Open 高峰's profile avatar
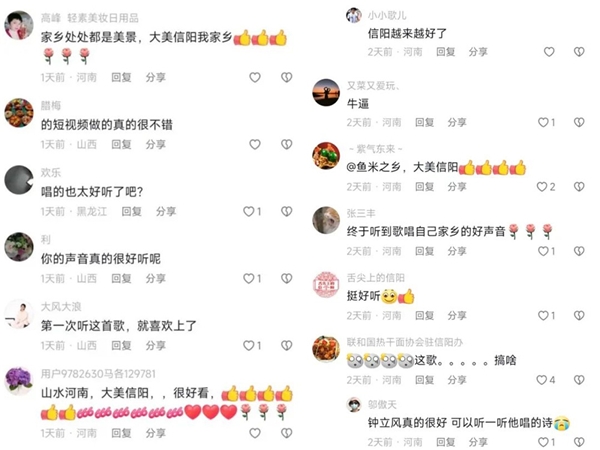 point(18,25)
